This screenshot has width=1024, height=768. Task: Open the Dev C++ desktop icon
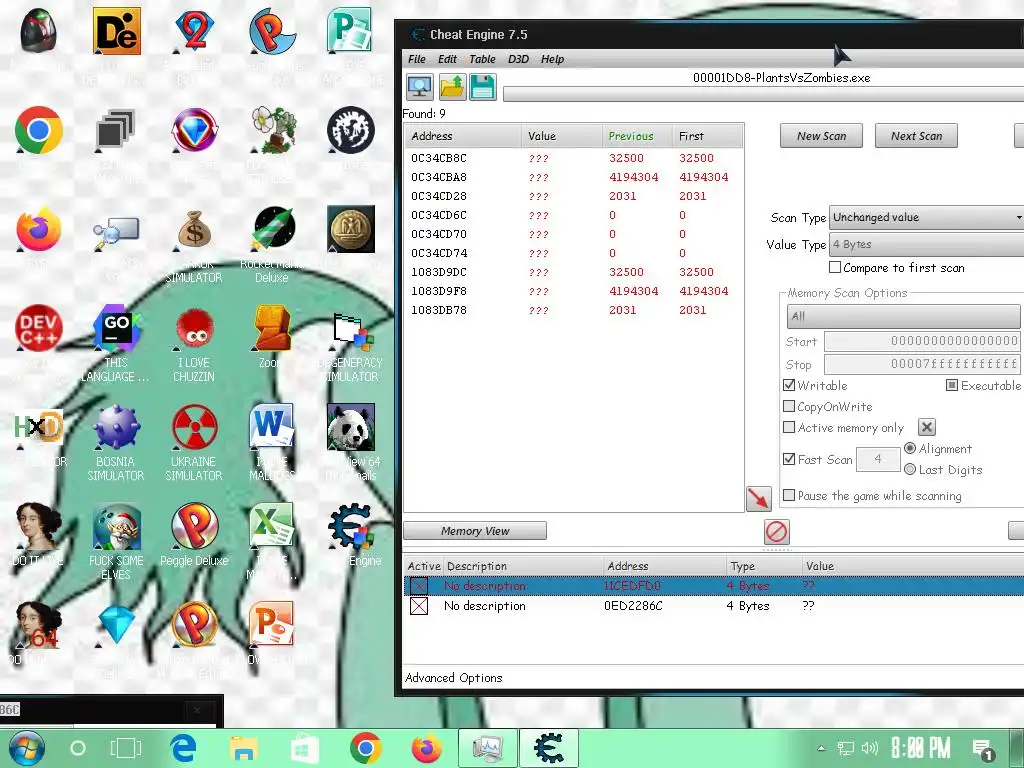click(39, 328)
